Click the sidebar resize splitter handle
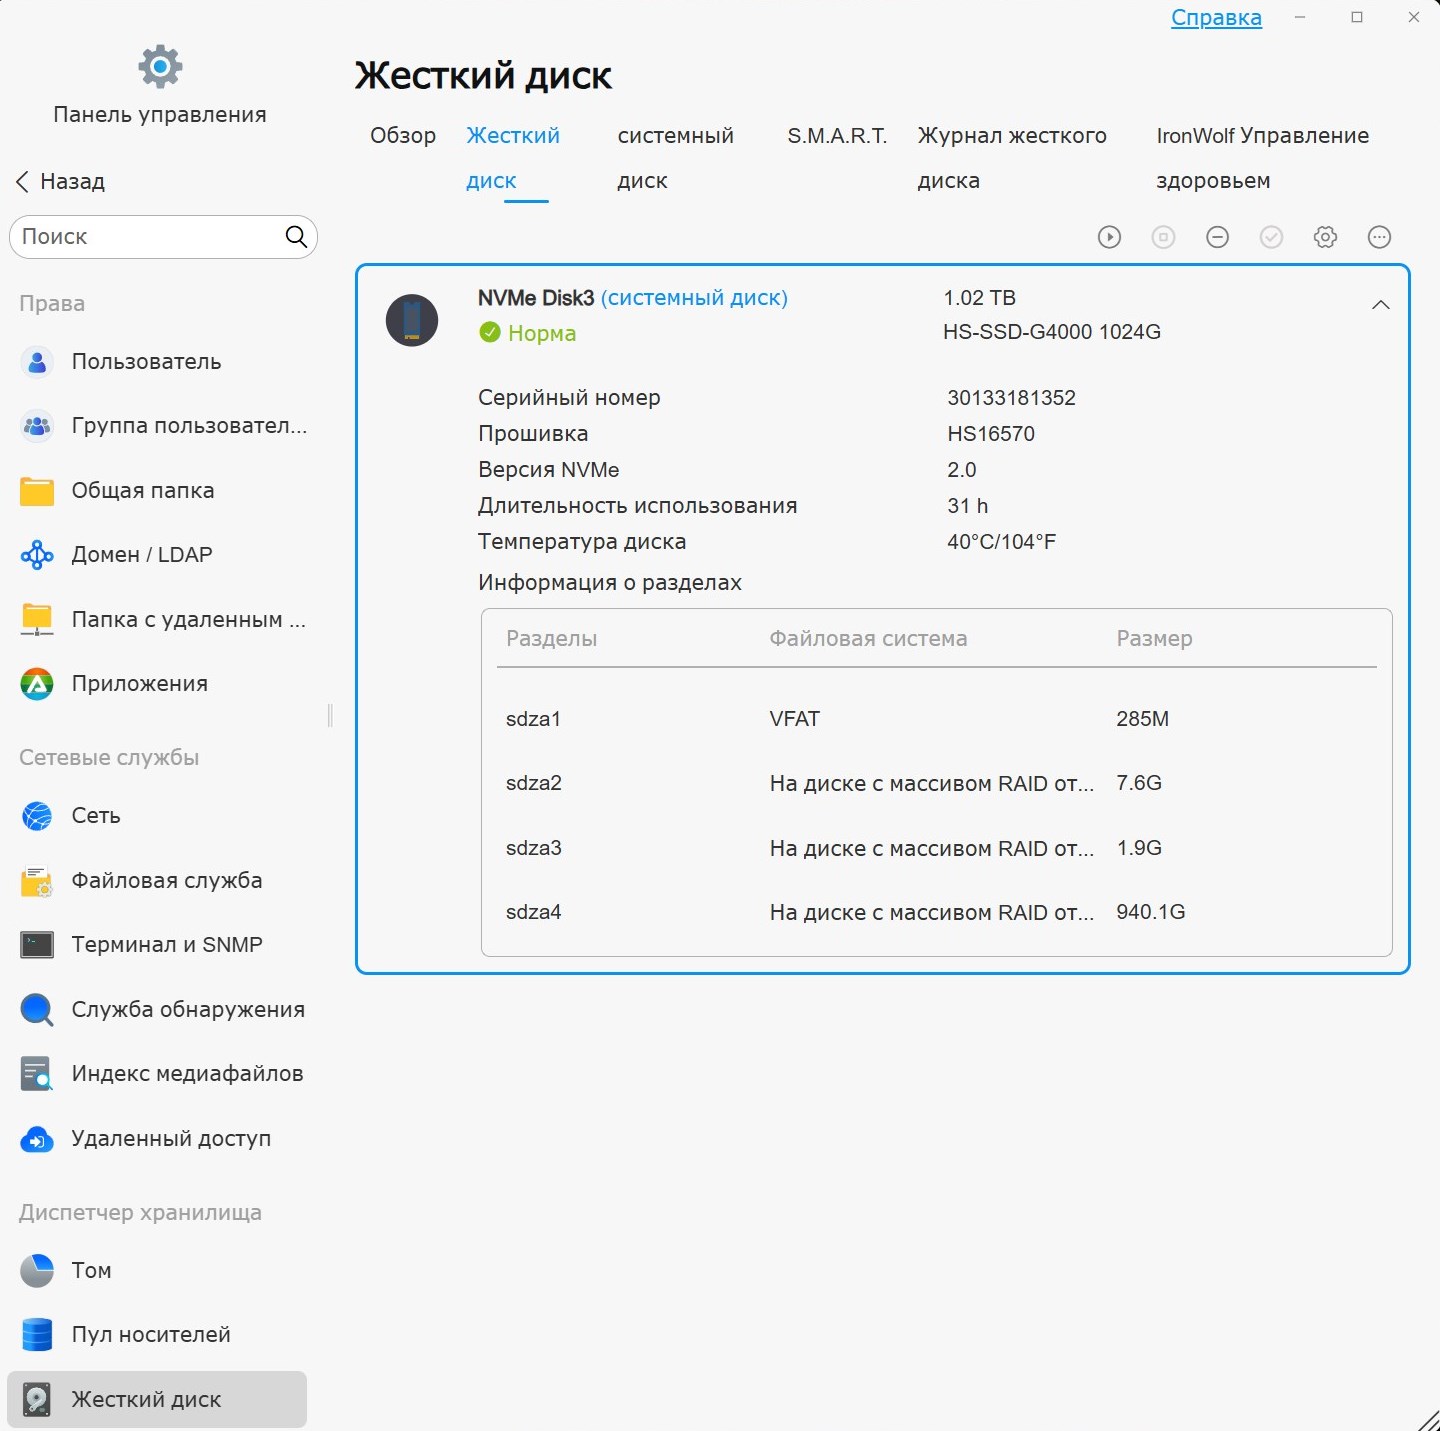The image size is (1440, 1431). pos(330,715)
